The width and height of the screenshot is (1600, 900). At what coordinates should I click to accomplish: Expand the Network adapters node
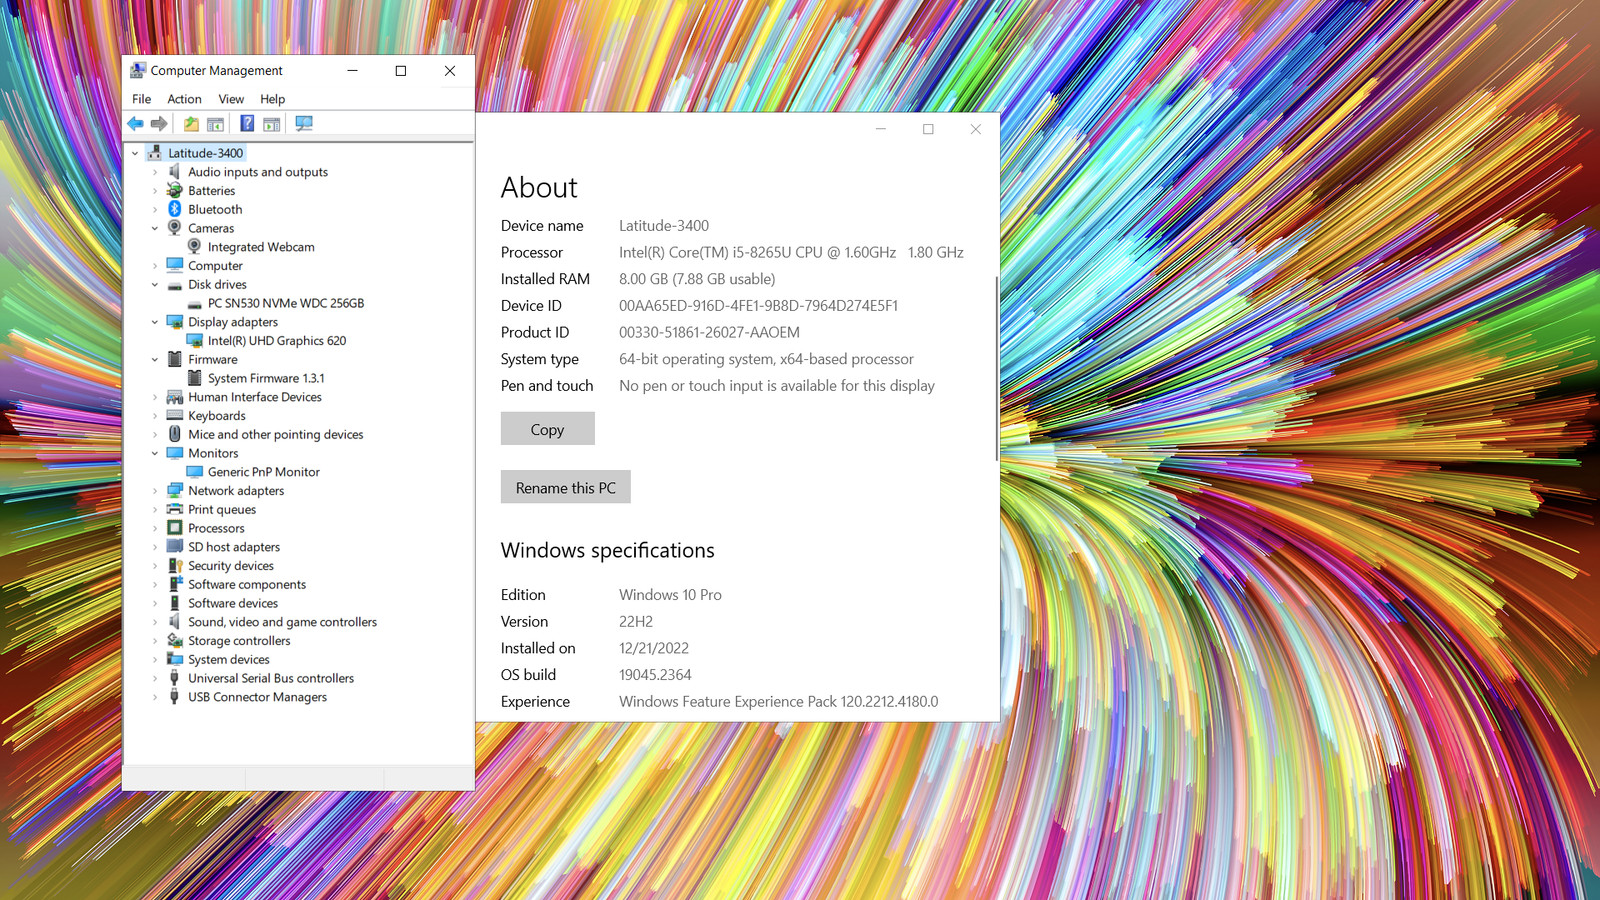coord(155,491)
